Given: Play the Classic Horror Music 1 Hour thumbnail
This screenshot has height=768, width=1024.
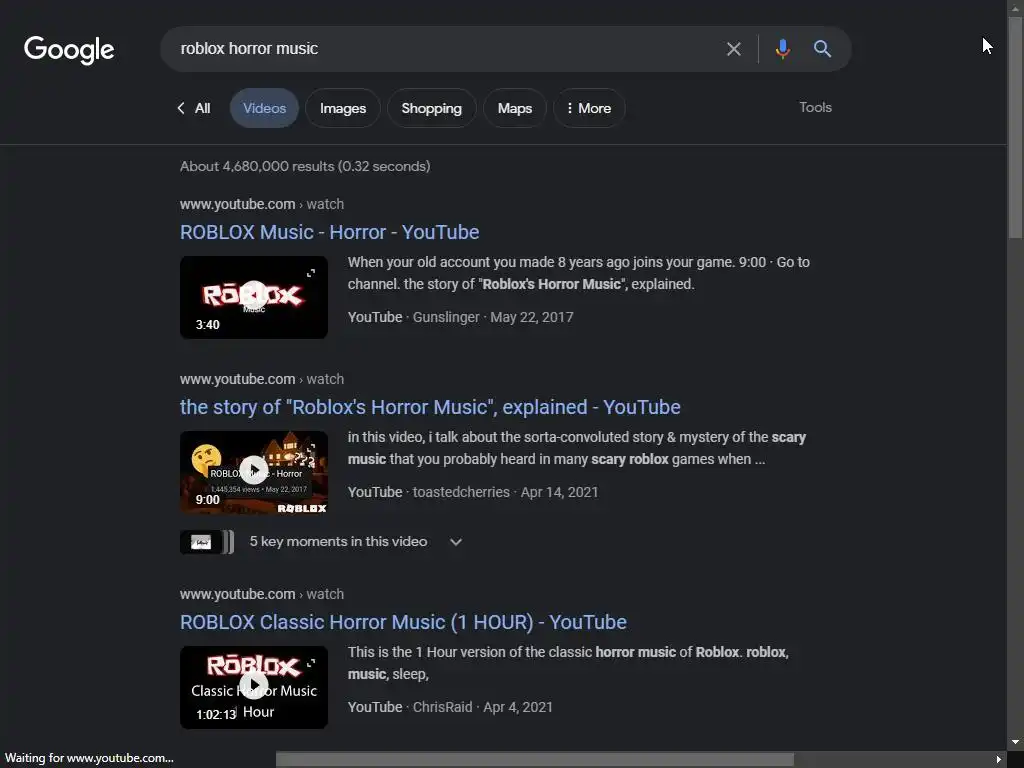Looking at the screenshot, I should [x=254, y=687].
